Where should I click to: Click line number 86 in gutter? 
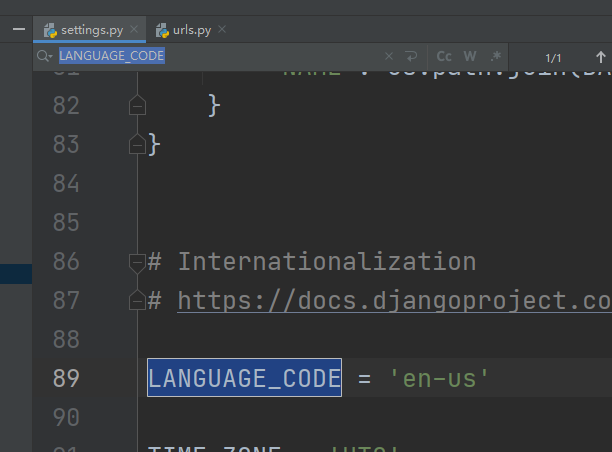tap(66, 261)
